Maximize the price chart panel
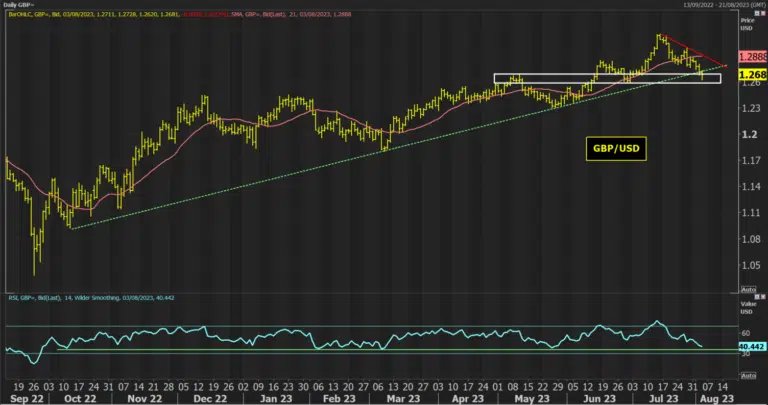Viewport: 768px width, 405px height. coord(757,13)
